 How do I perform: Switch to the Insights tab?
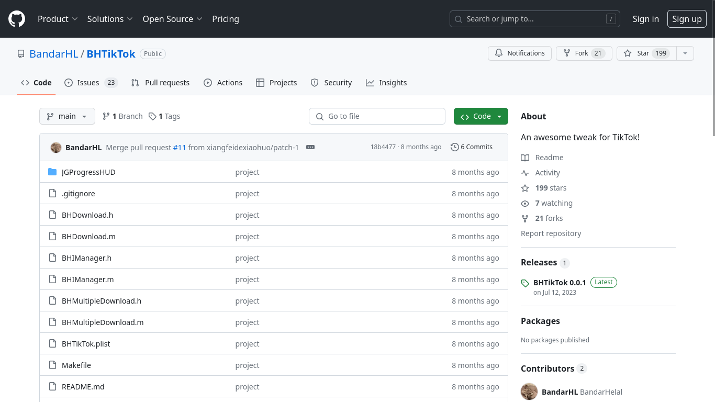click(x=386, y=82)
